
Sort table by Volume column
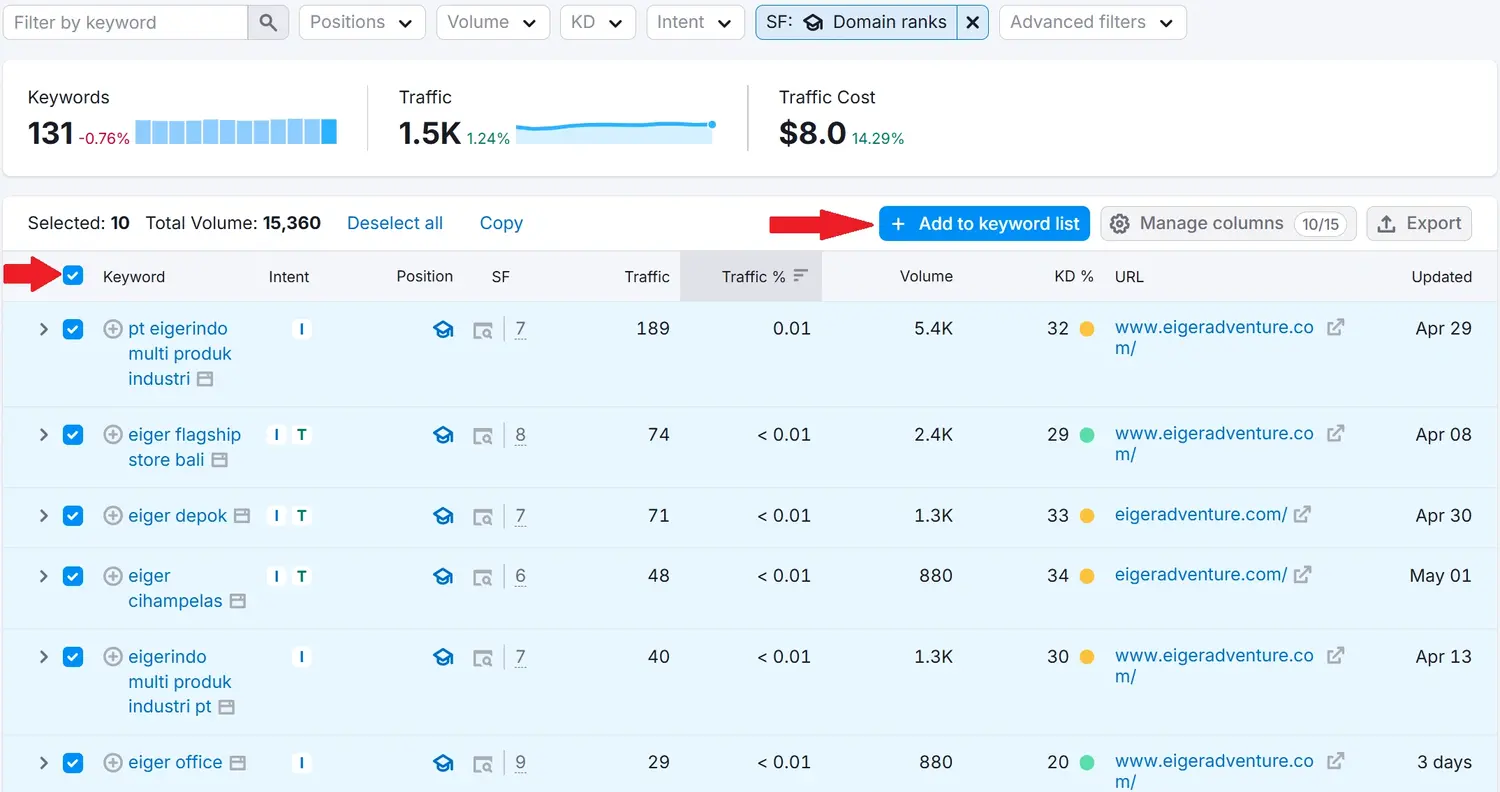[x=926, y=276]
